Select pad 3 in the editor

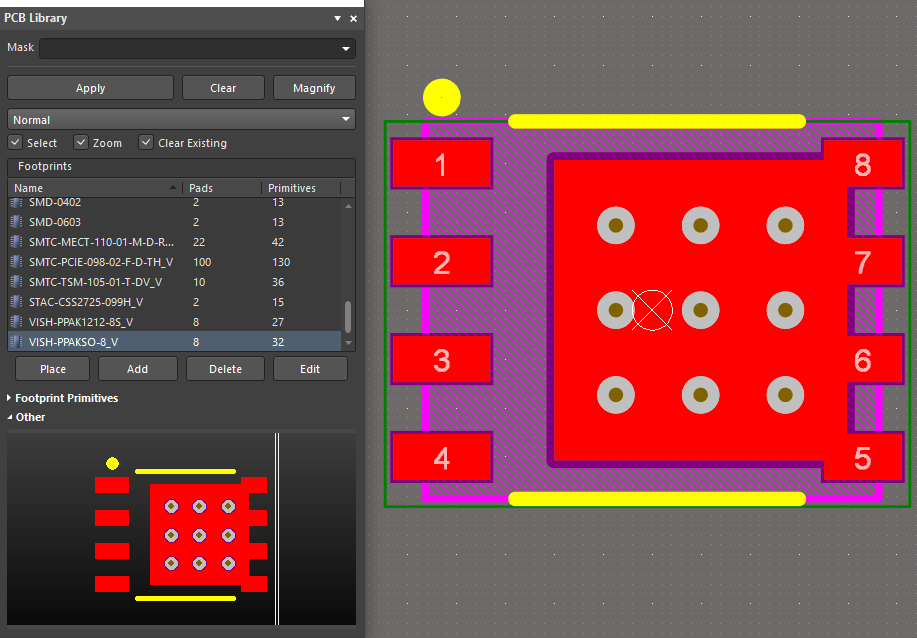click(x=442, y=359)
